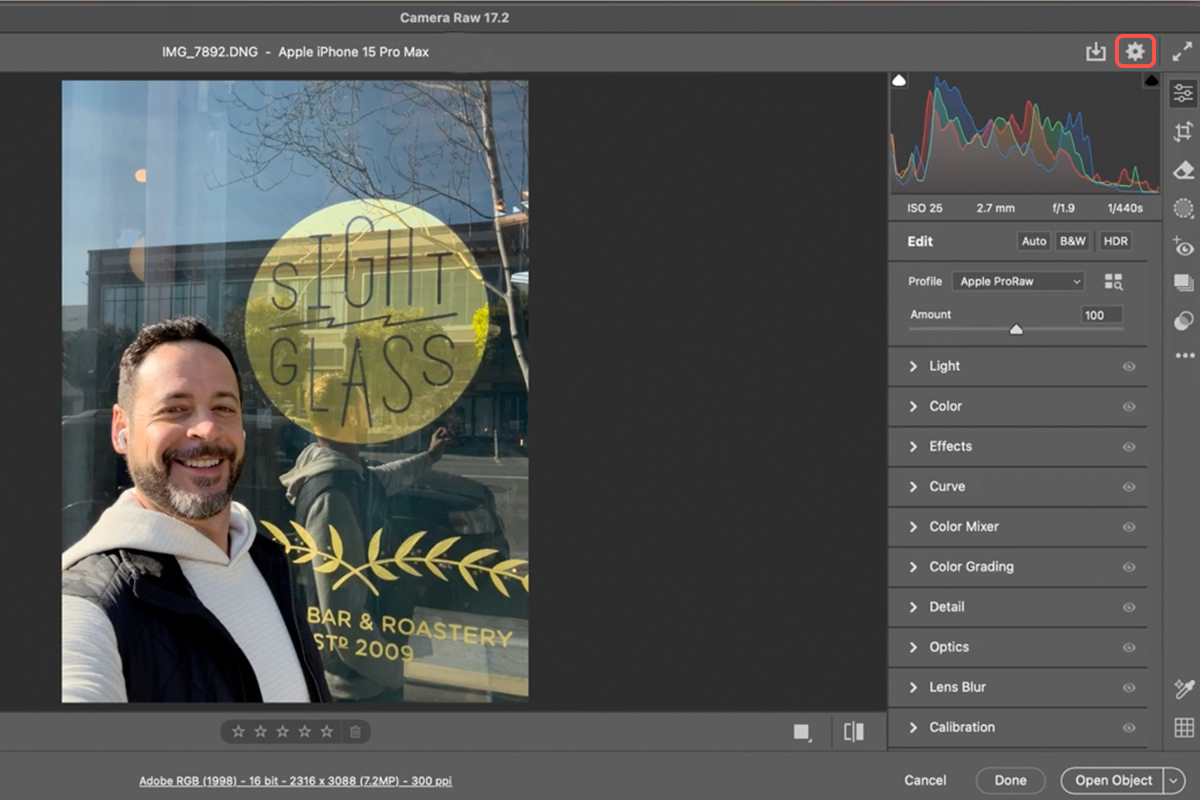
Task: Toggle the Detail panel eye icon
Action: pyautogui.click(x=1129, y=607)
